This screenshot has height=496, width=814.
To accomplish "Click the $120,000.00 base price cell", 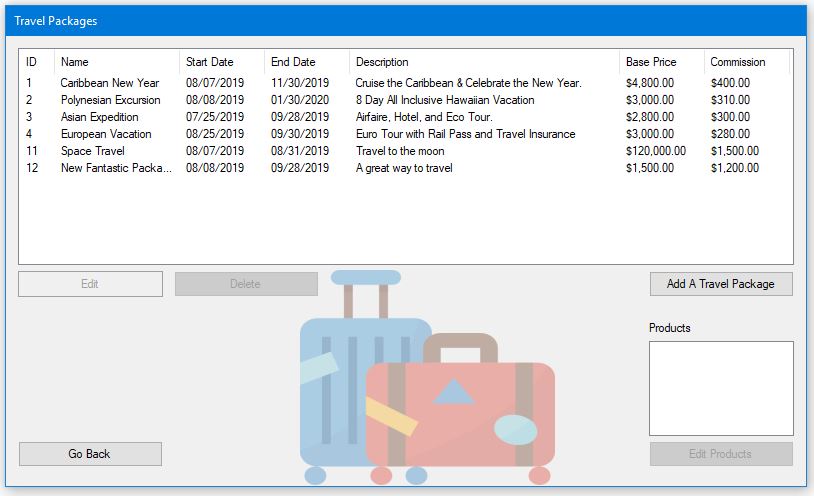I will pyautogui.click(x=656, y=151).
